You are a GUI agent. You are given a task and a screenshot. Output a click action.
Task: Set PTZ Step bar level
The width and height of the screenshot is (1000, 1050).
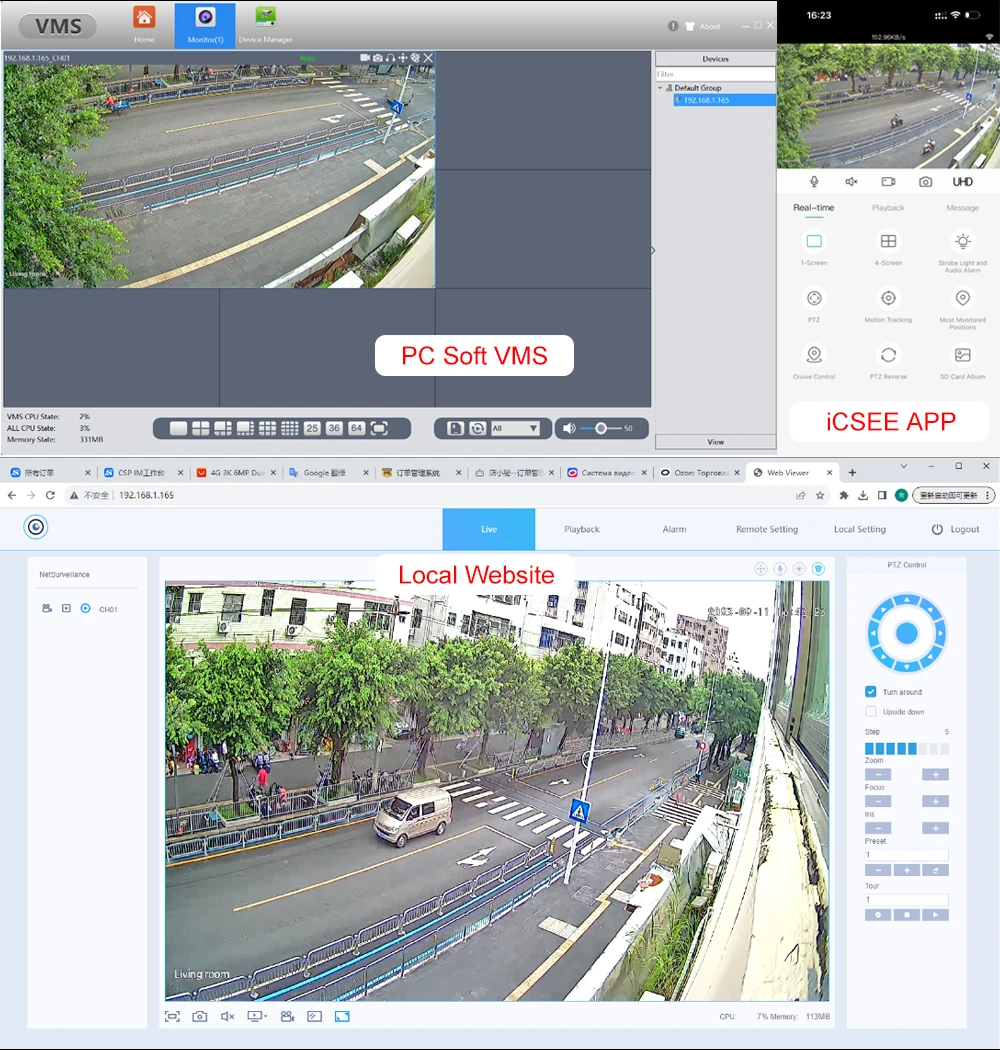click(x=907, y=749)
